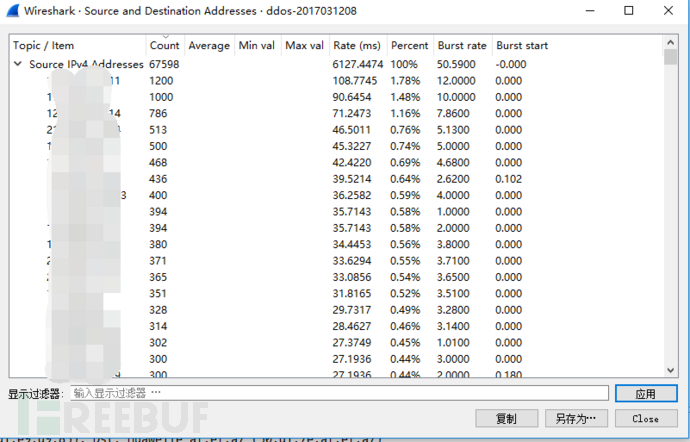This screenshot has width=690, height=442.
Task: Click the percent value 1.48%
Action: click(x=405, y=97)
